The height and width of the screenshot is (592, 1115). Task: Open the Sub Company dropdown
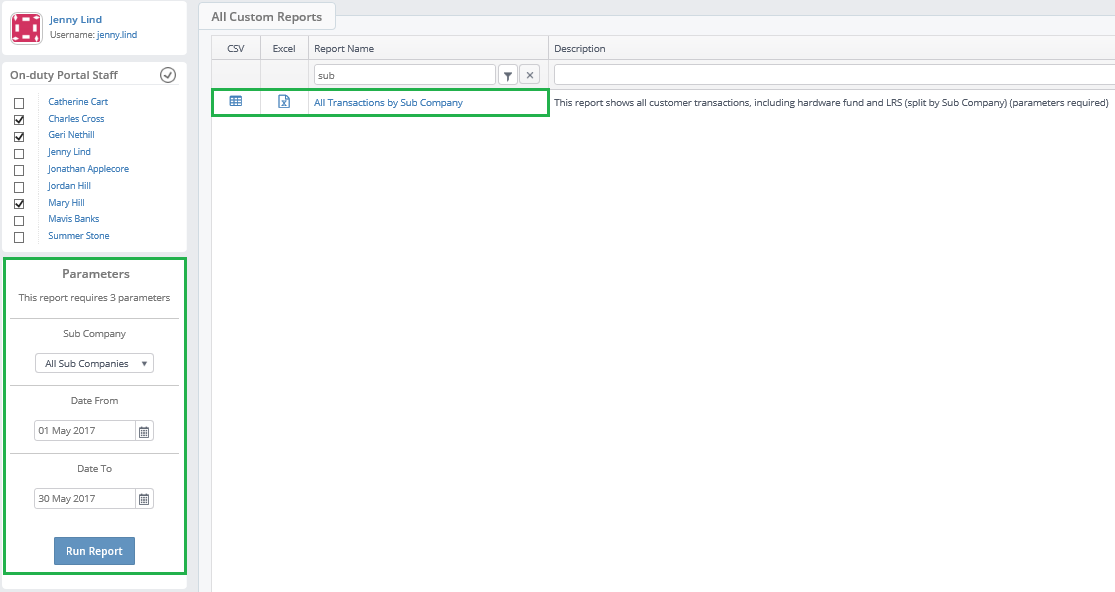95,363
